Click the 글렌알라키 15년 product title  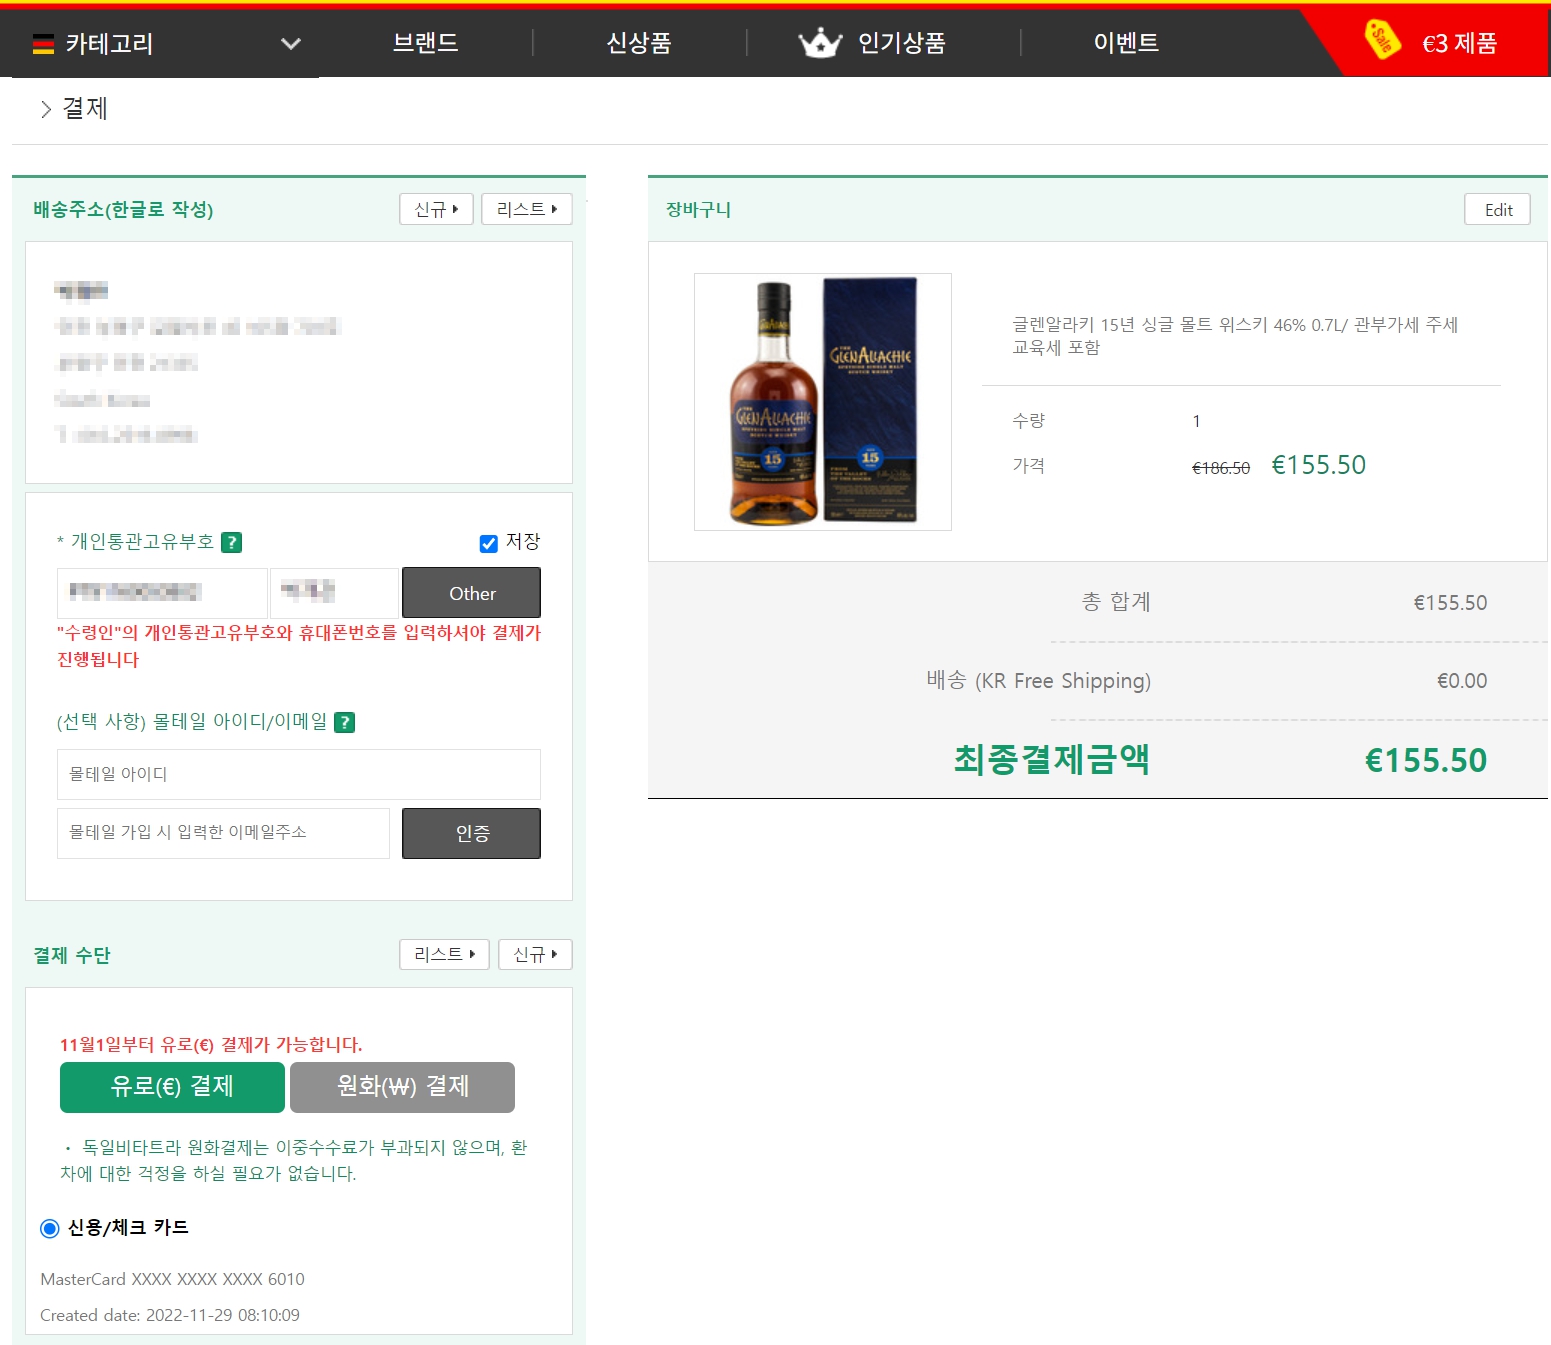coord(1235,336)
